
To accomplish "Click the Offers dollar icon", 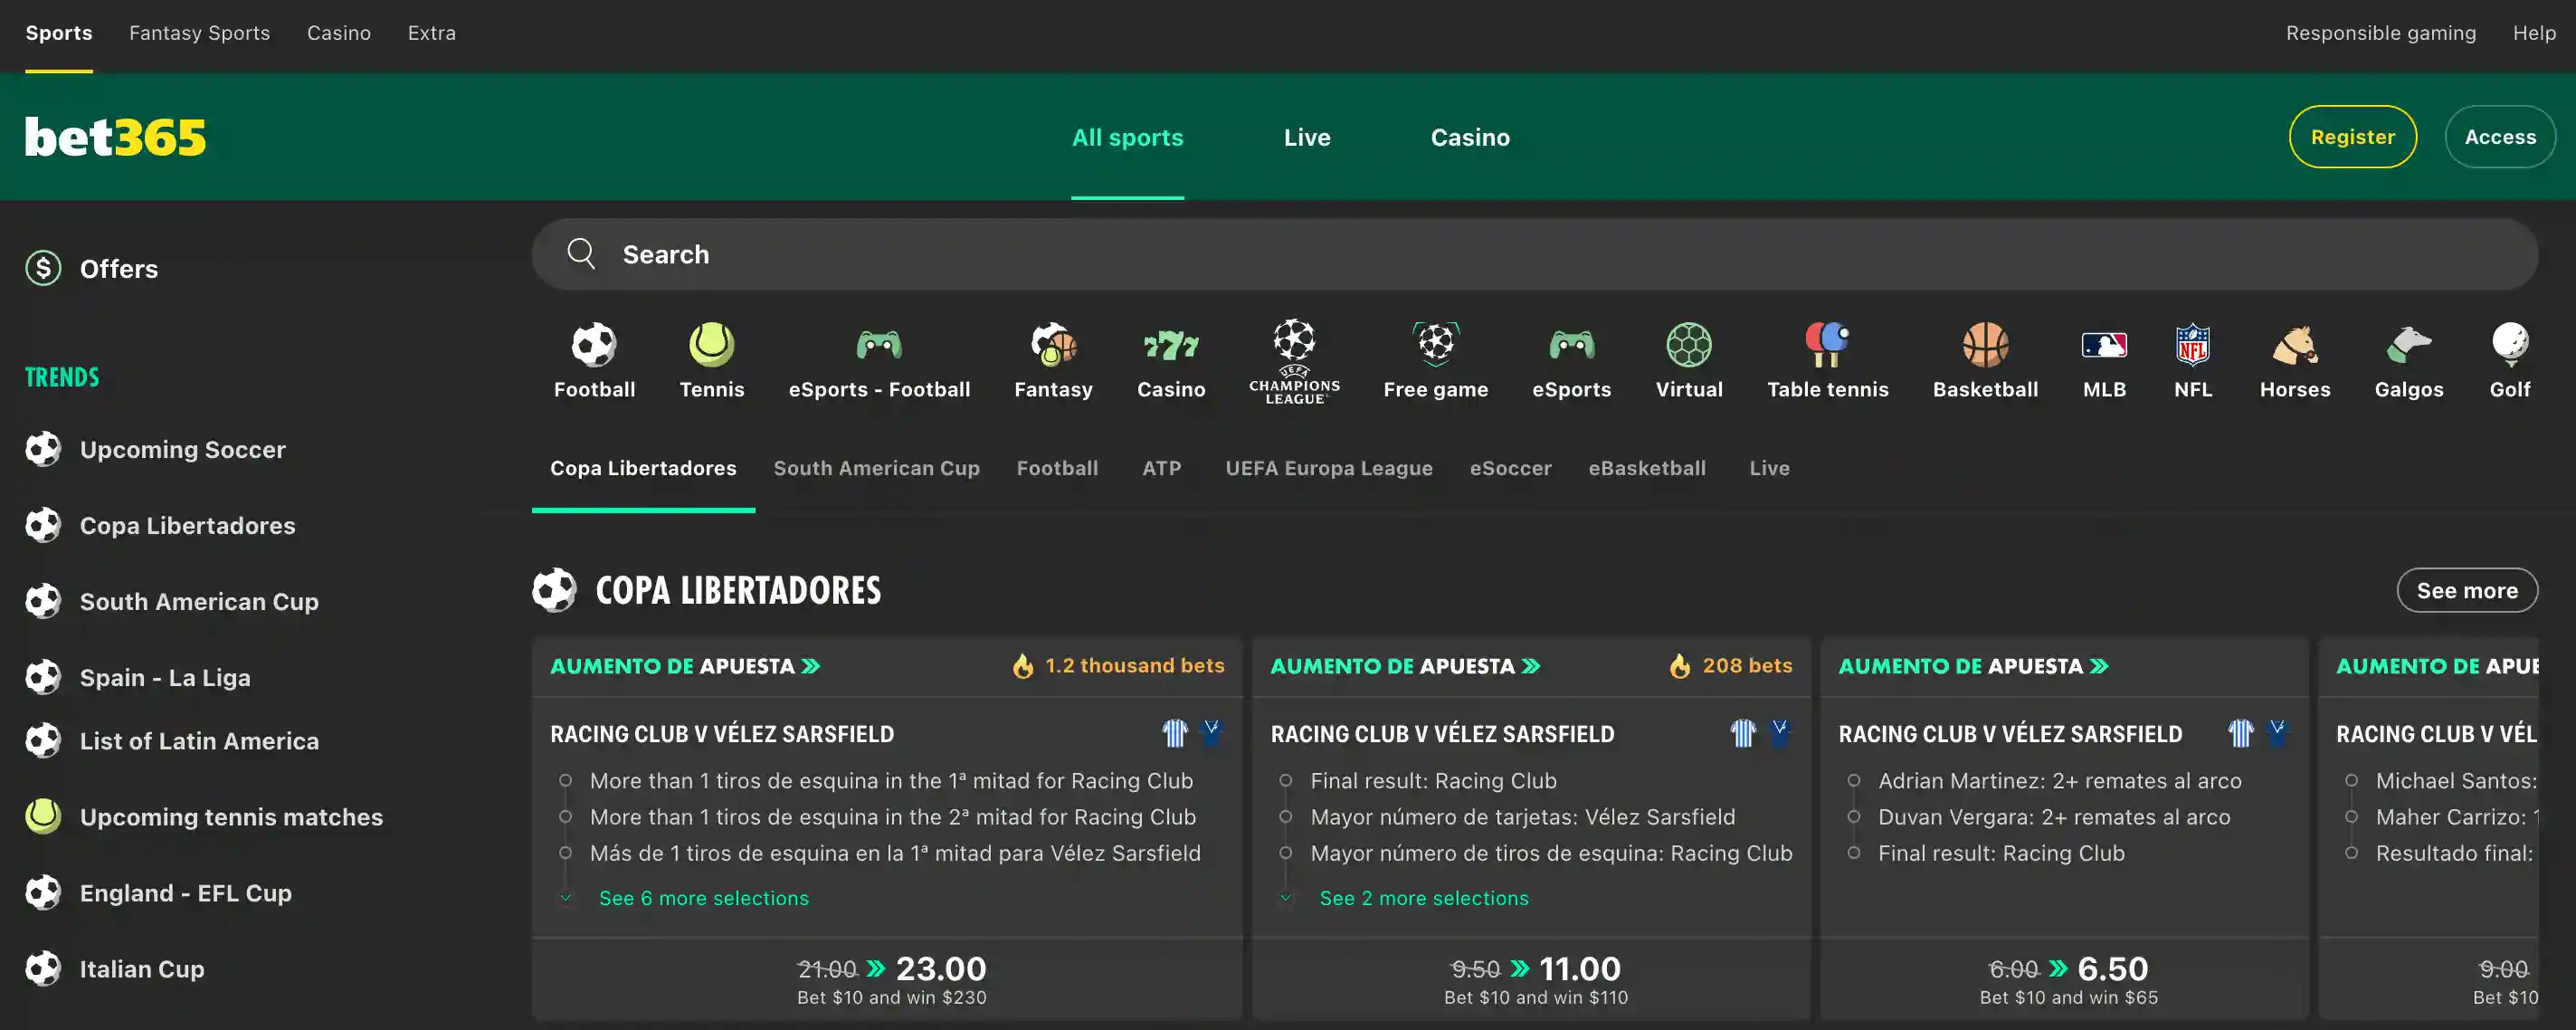I will (42, 268).
